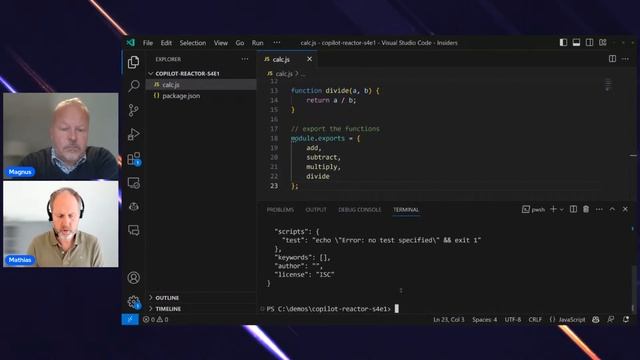Open editor More Actions ellipsis

pos(625,59)
